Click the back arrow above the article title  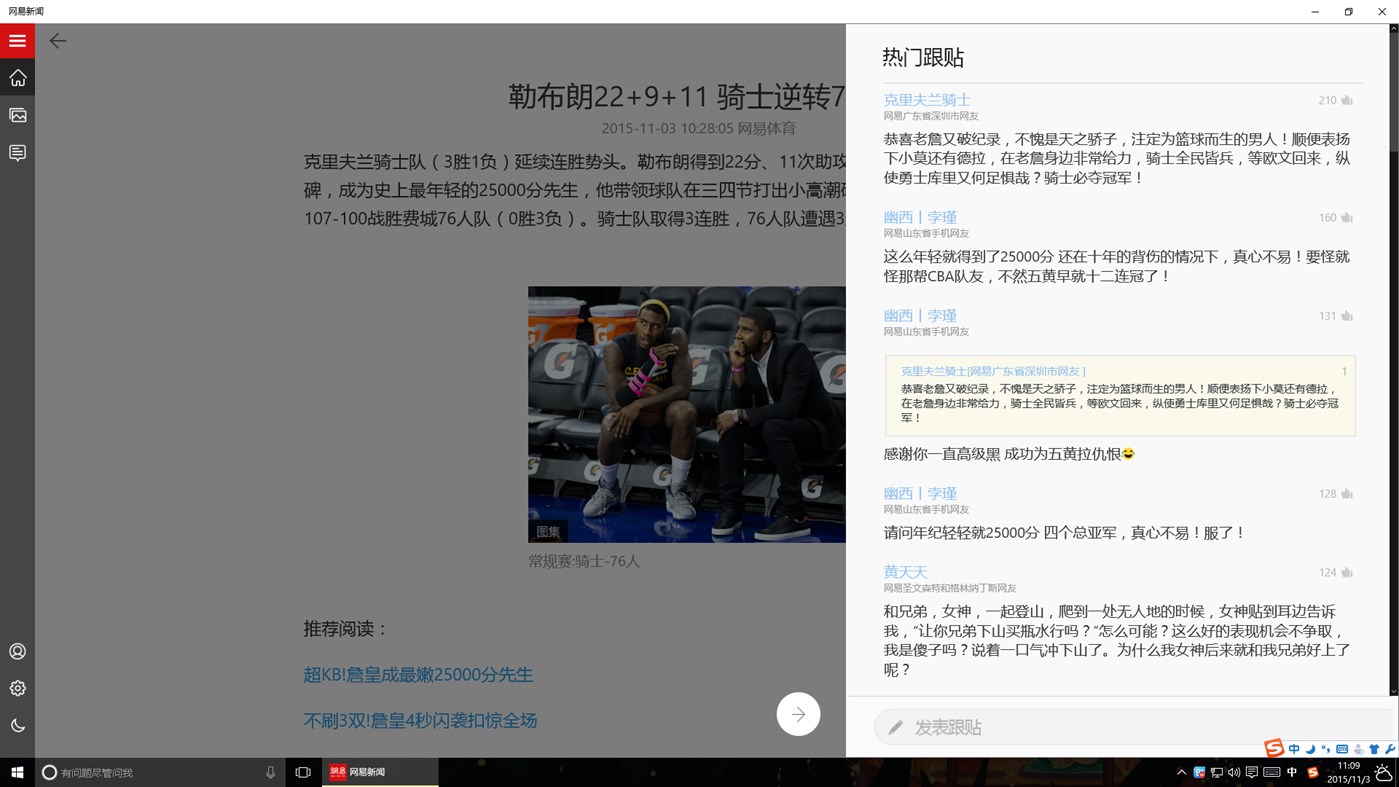(57, 41)
